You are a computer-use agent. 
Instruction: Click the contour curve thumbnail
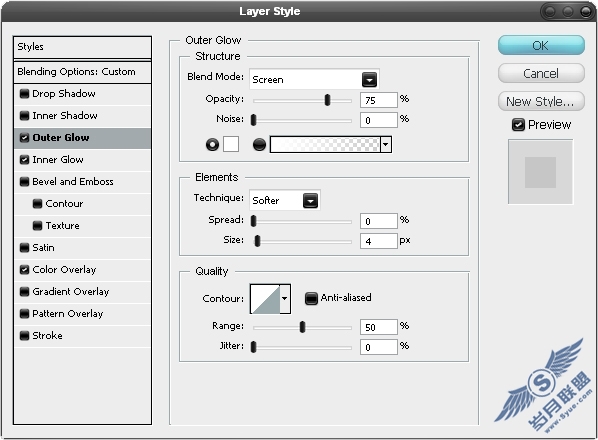265,299
